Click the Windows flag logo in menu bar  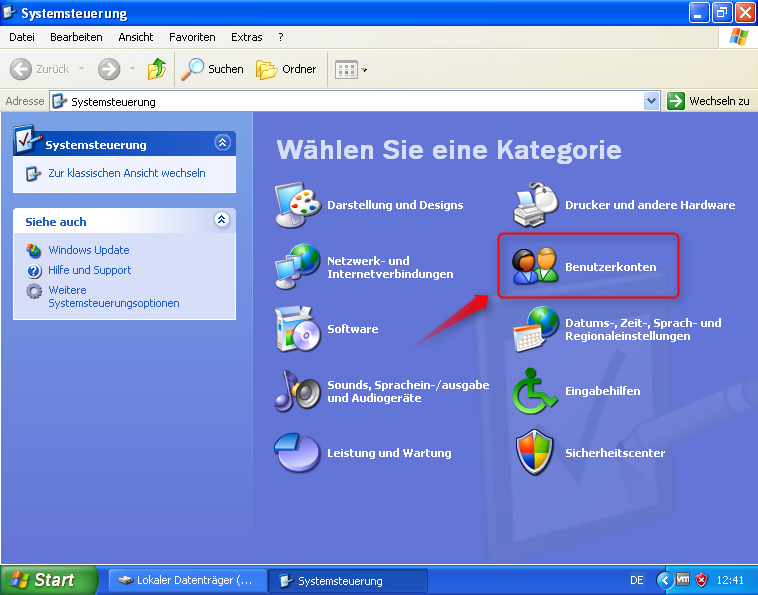coord(739,37)
